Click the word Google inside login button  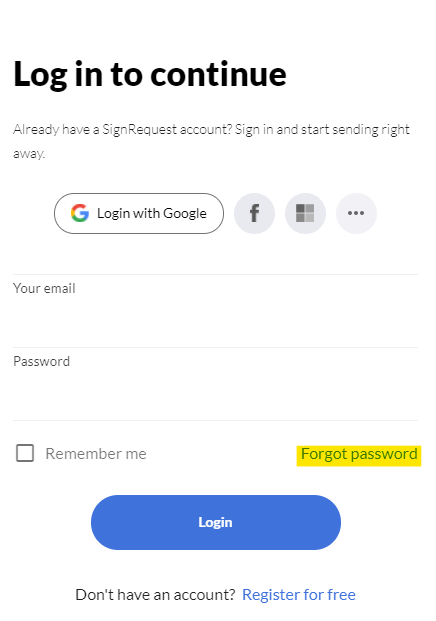click(x=185, y=213)
